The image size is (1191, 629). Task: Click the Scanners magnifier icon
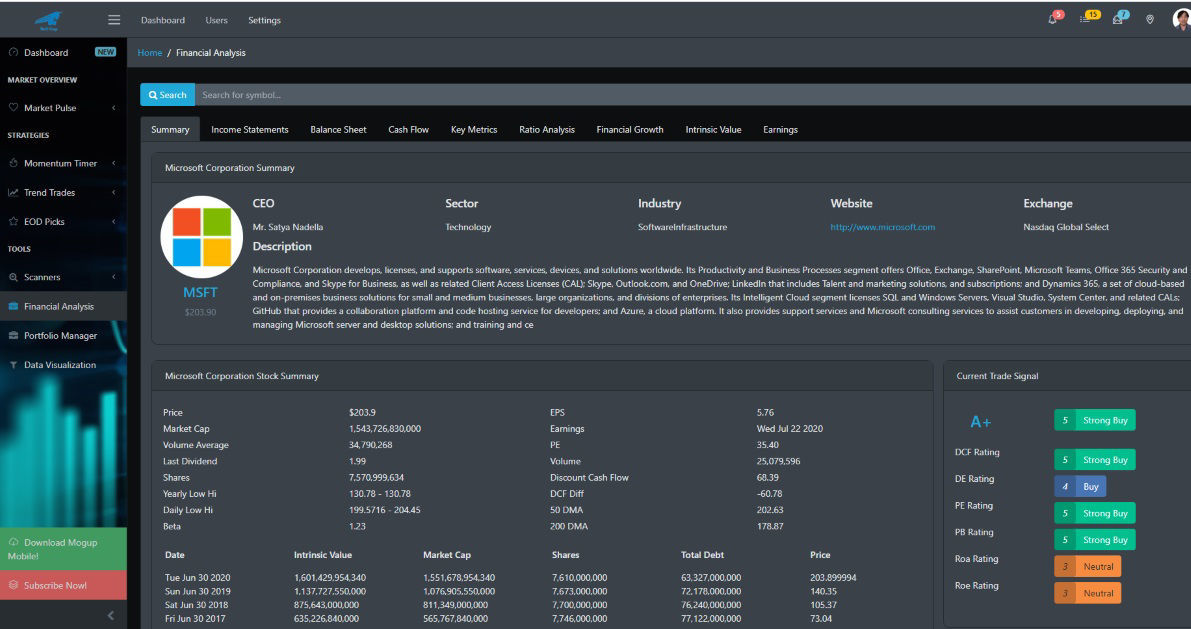(13, 277)
